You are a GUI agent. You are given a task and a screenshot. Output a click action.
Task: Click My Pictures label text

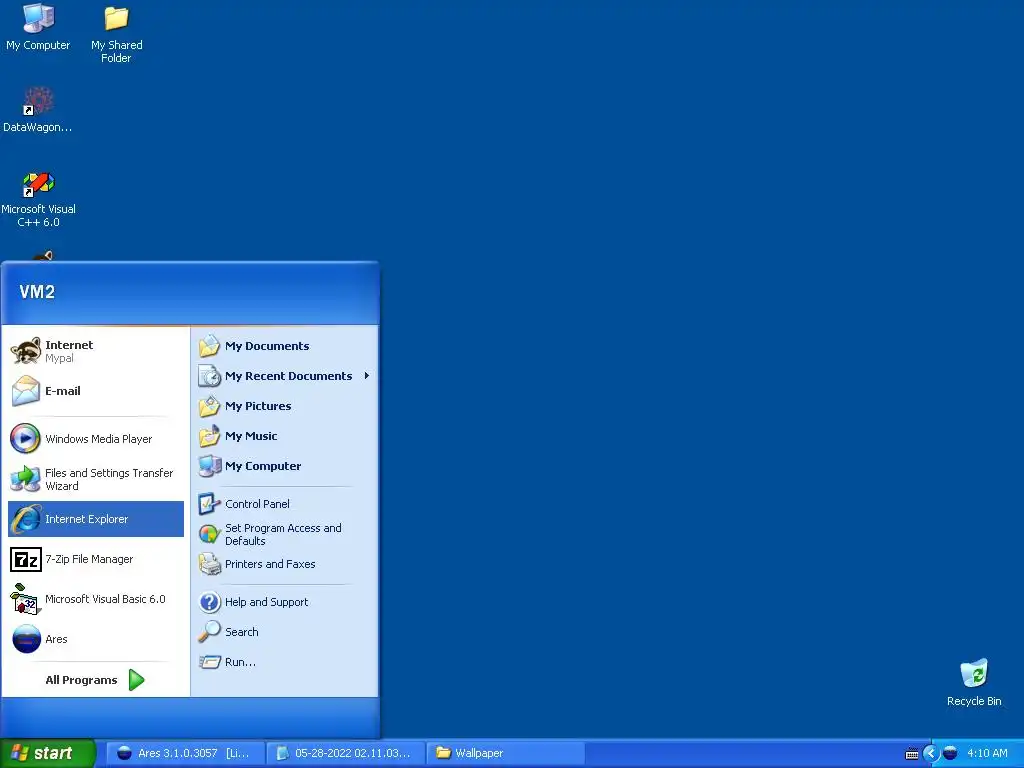(x=258, y=406)
